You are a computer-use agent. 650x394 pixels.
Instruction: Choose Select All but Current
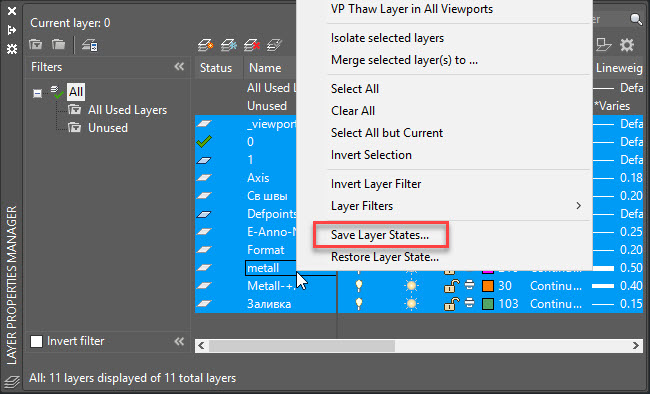click(387, 133)
